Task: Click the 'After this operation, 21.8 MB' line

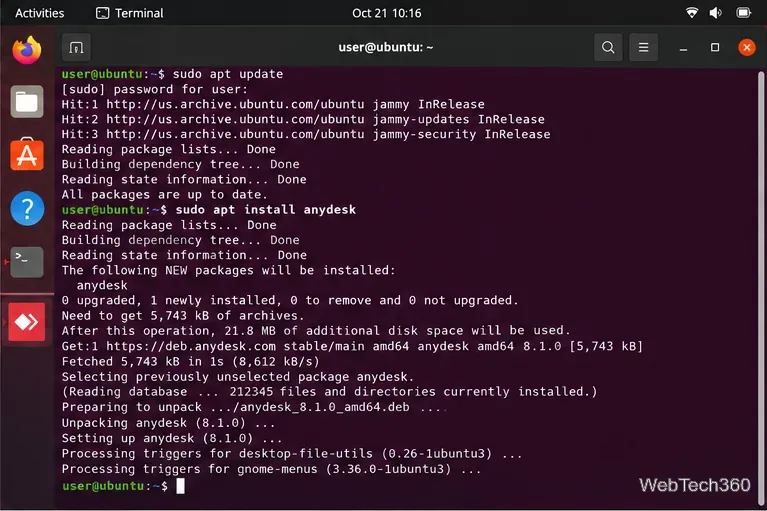Action: pyautogui.click(x=316, y=331)
